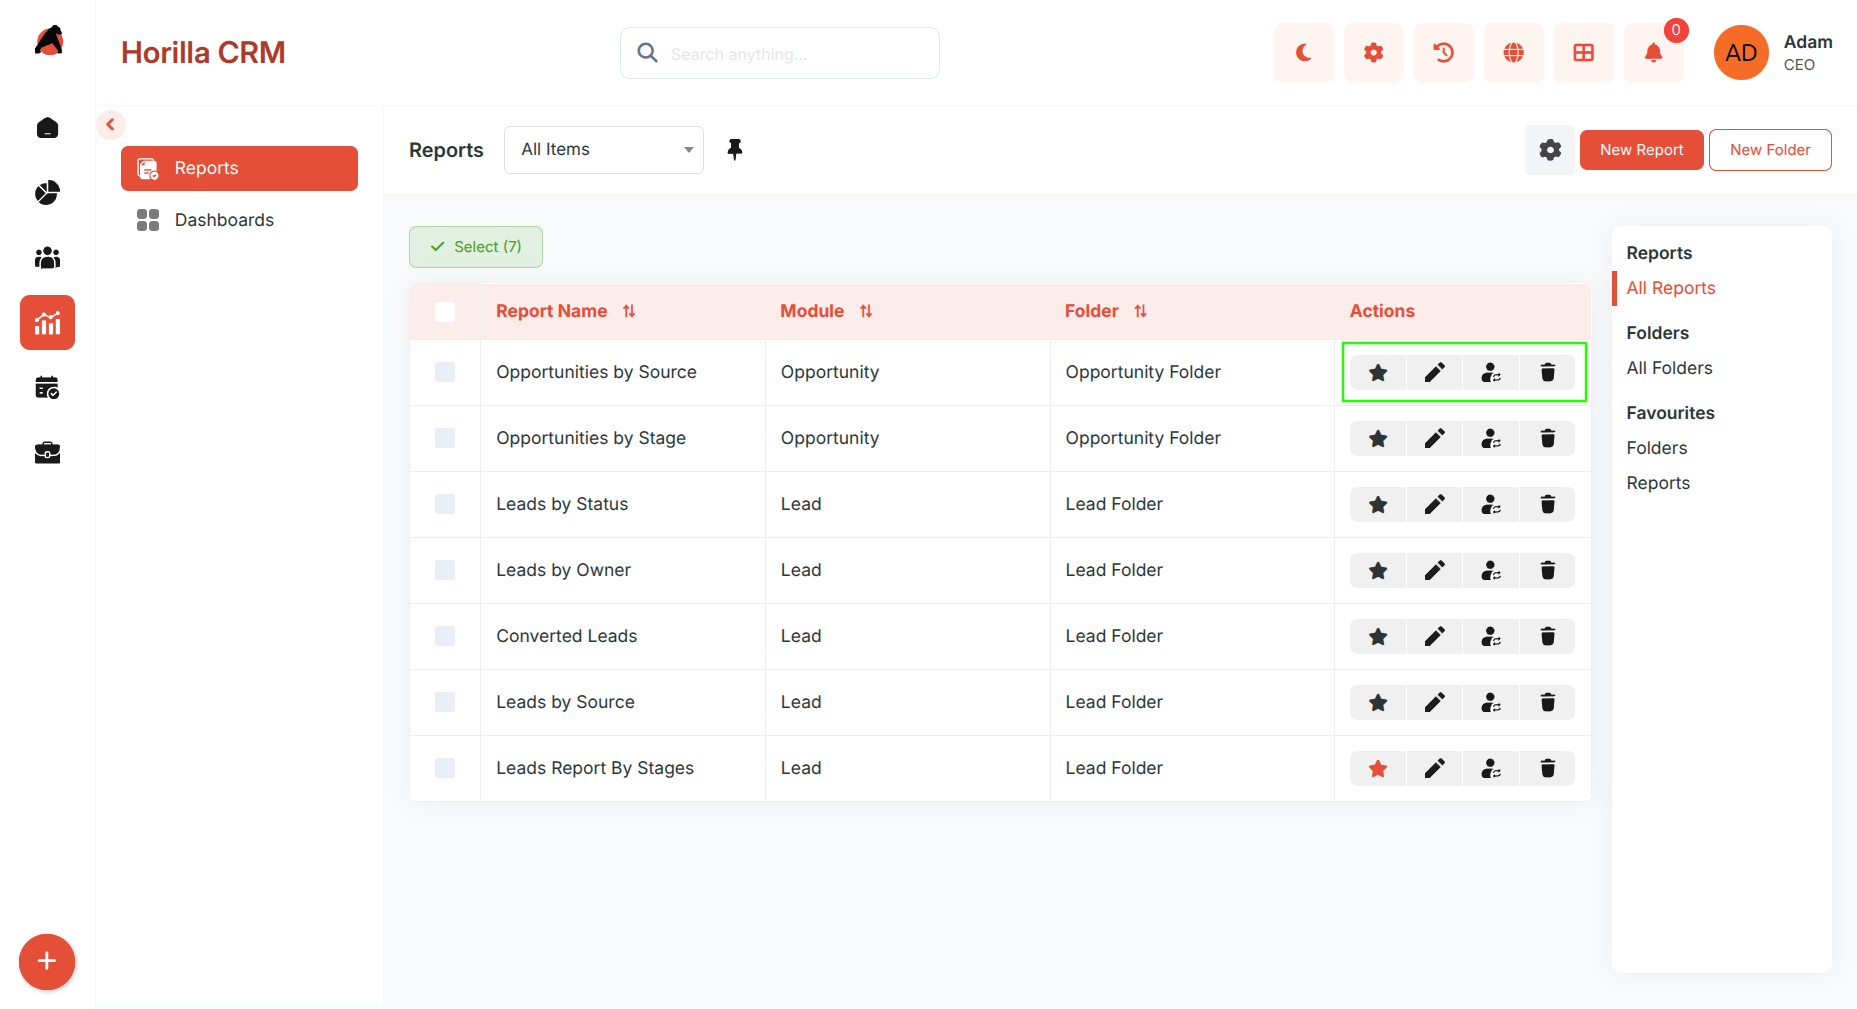Edit the Leads by Status report
Screen dimensions: 1857x1009
coord(1434,505)
